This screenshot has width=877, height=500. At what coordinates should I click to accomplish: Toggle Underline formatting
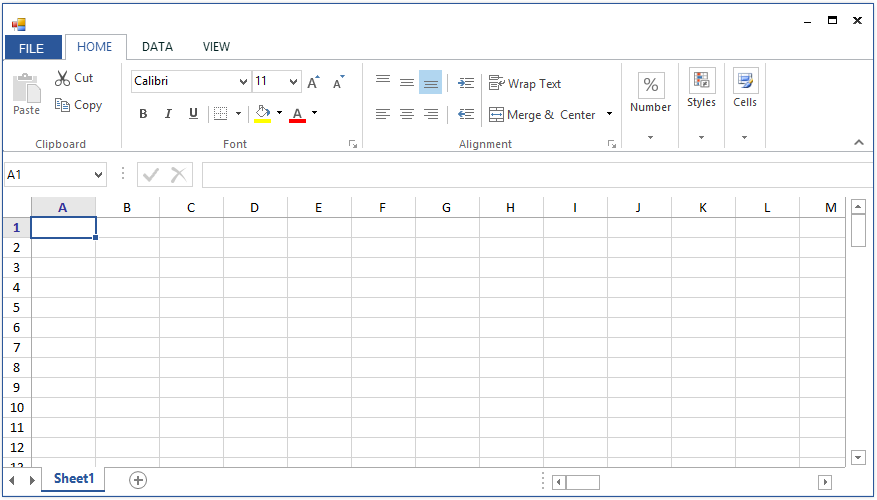point(194,114)
